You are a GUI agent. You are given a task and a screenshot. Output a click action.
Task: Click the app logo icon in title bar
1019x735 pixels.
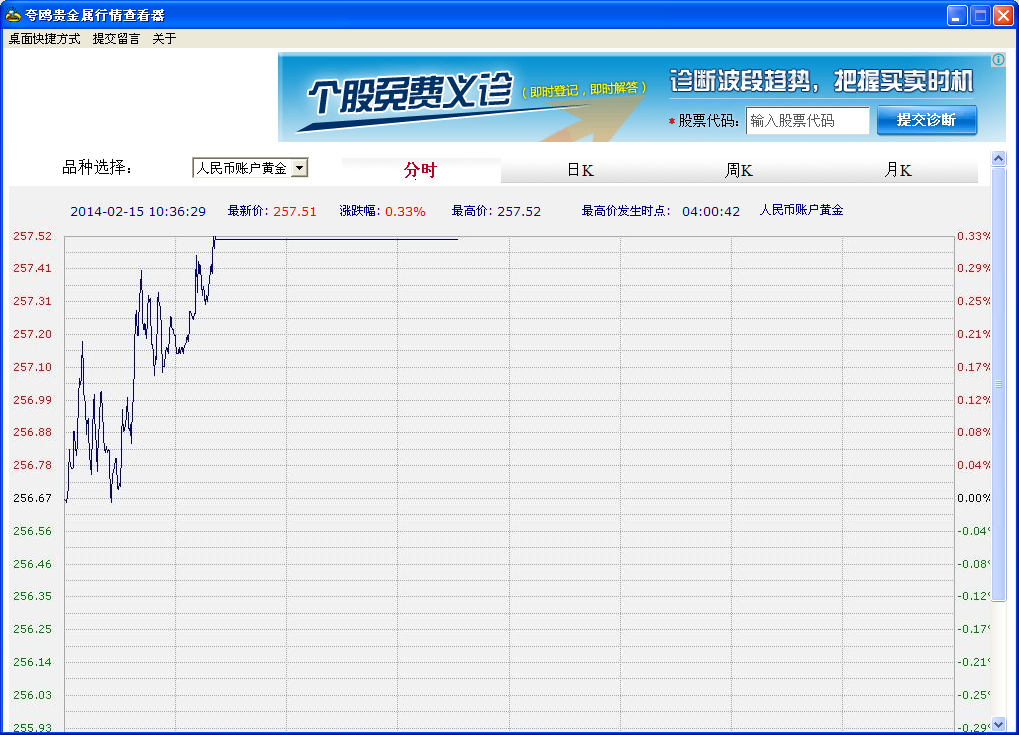(x=13, y=15)
